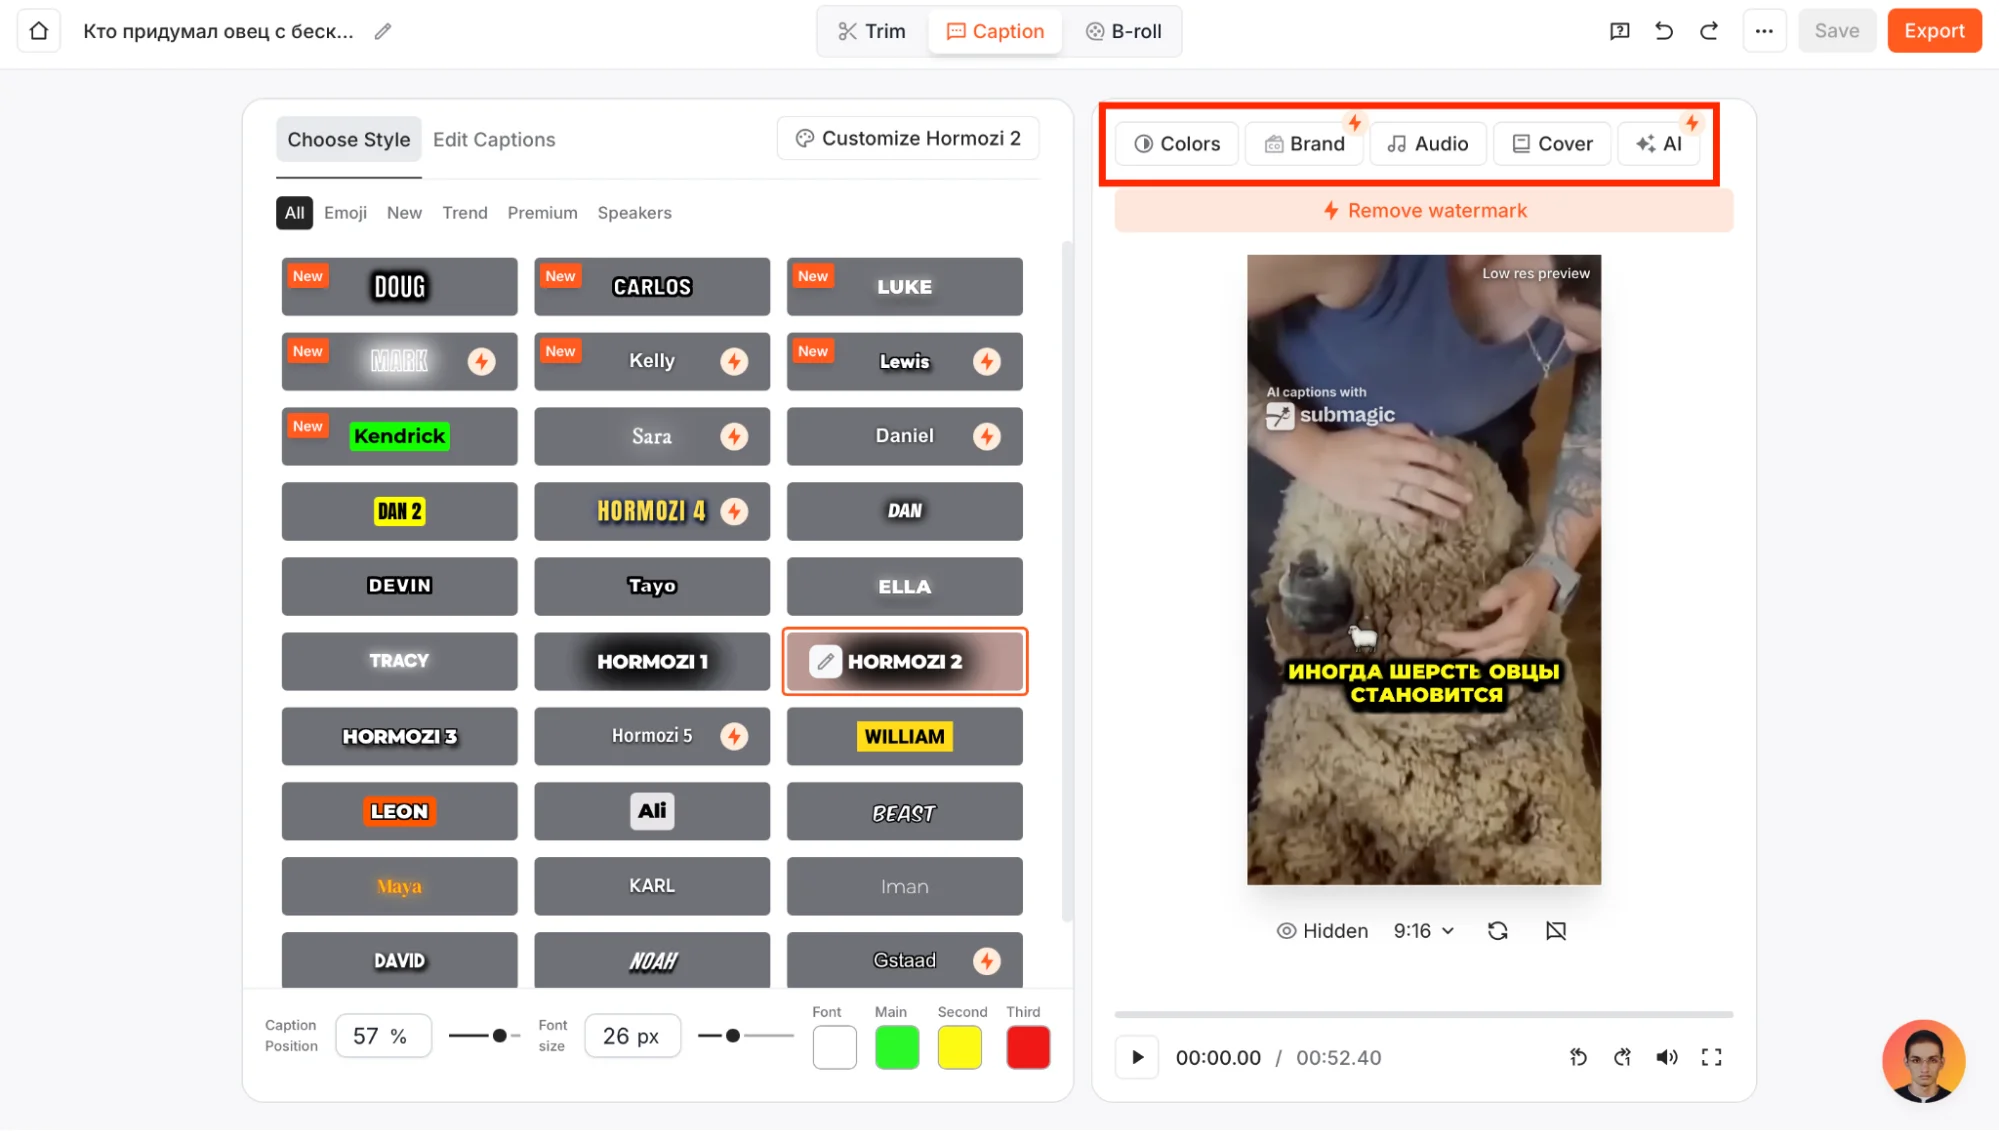Open the three-dot more options menu
The height and width of the screenshot is (1131, 1999).
coord(1764,31)
